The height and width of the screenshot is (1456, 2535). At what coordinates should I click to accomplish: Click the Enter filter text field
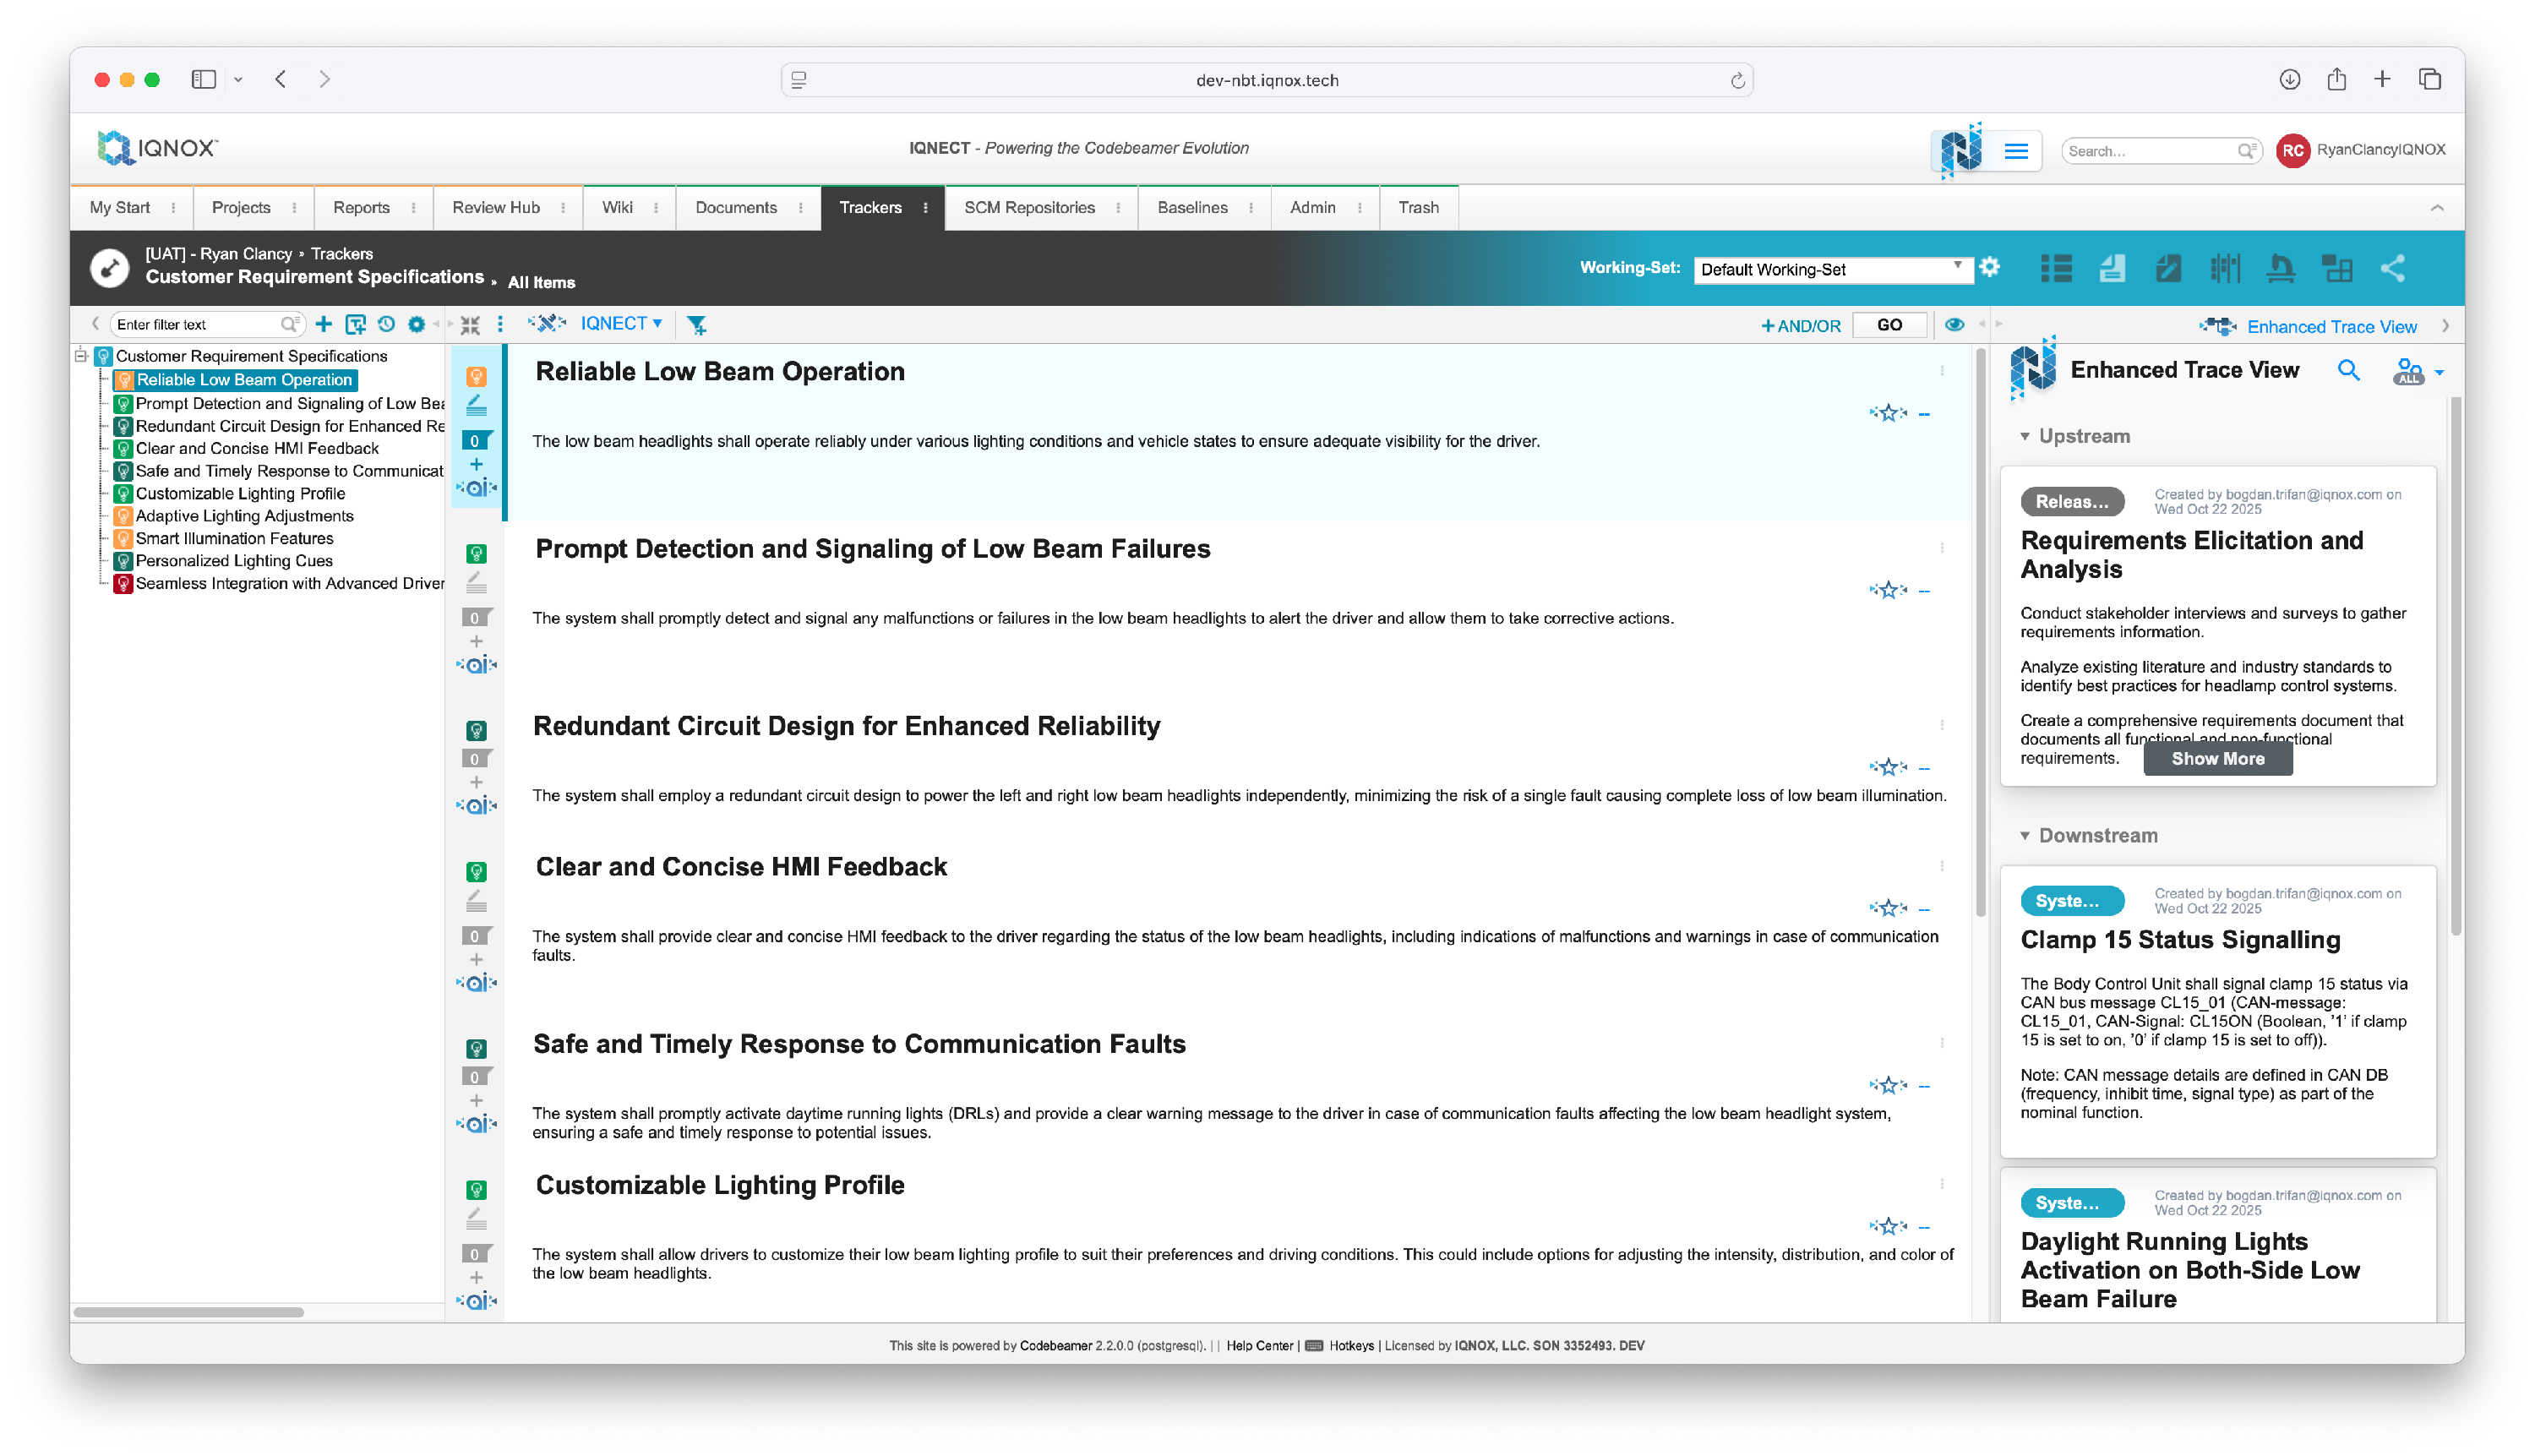pos(196,324)
